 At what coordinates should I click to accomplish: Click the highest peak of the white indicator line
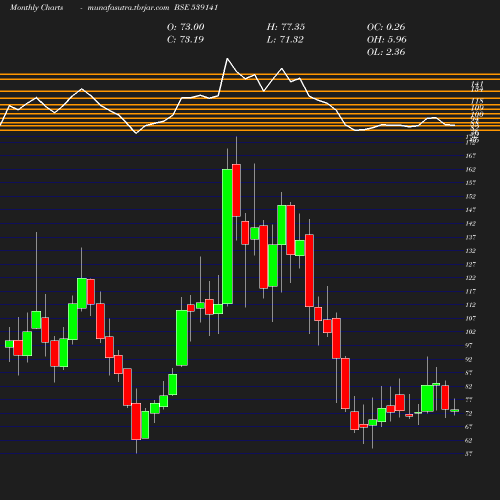tap(228, 59)
